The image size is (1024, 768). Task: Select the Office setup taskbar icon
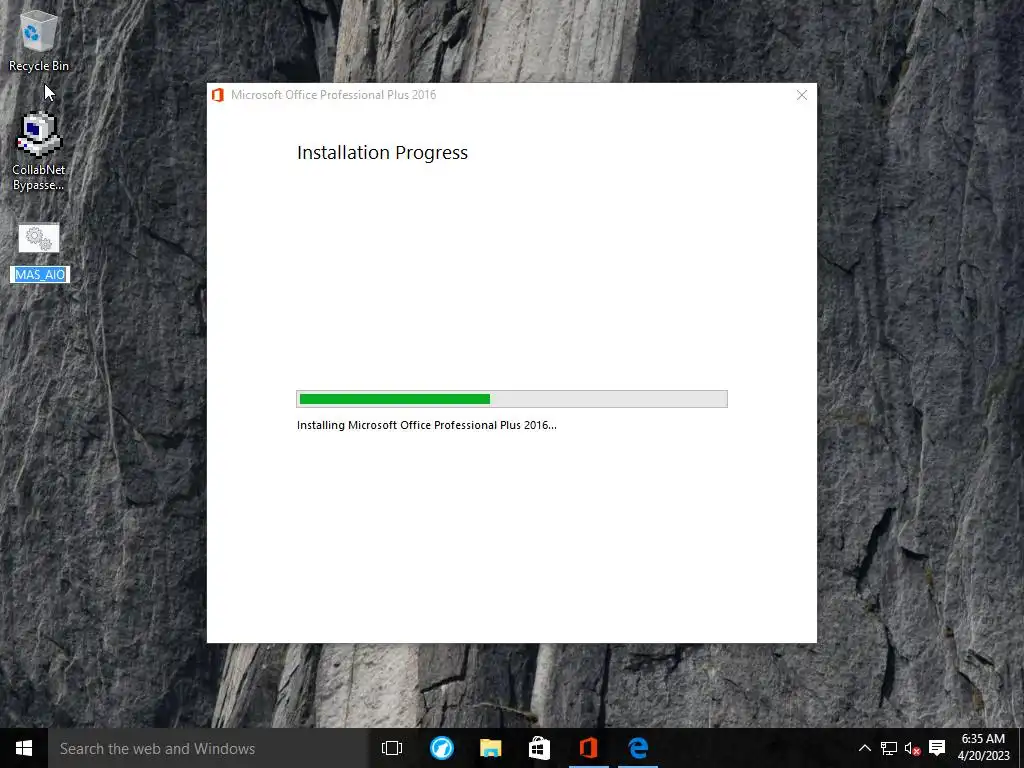point(588,748)
